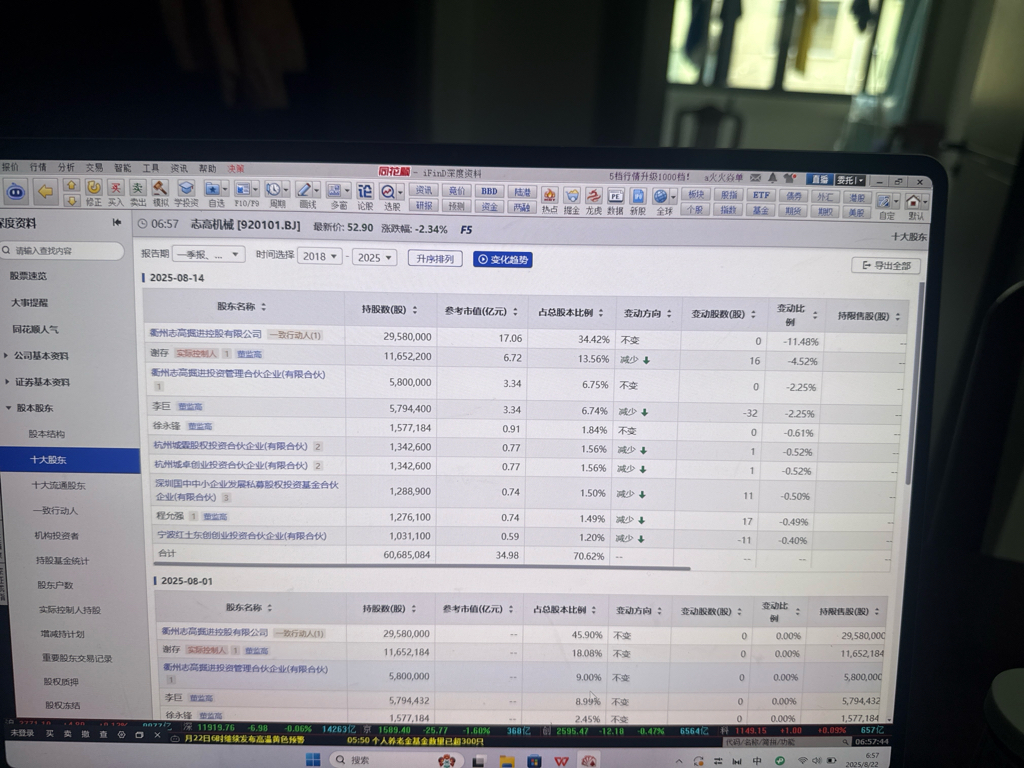Collapse the 深度资料 sidebar panel

pyautogui.click(x=117, y=223)
